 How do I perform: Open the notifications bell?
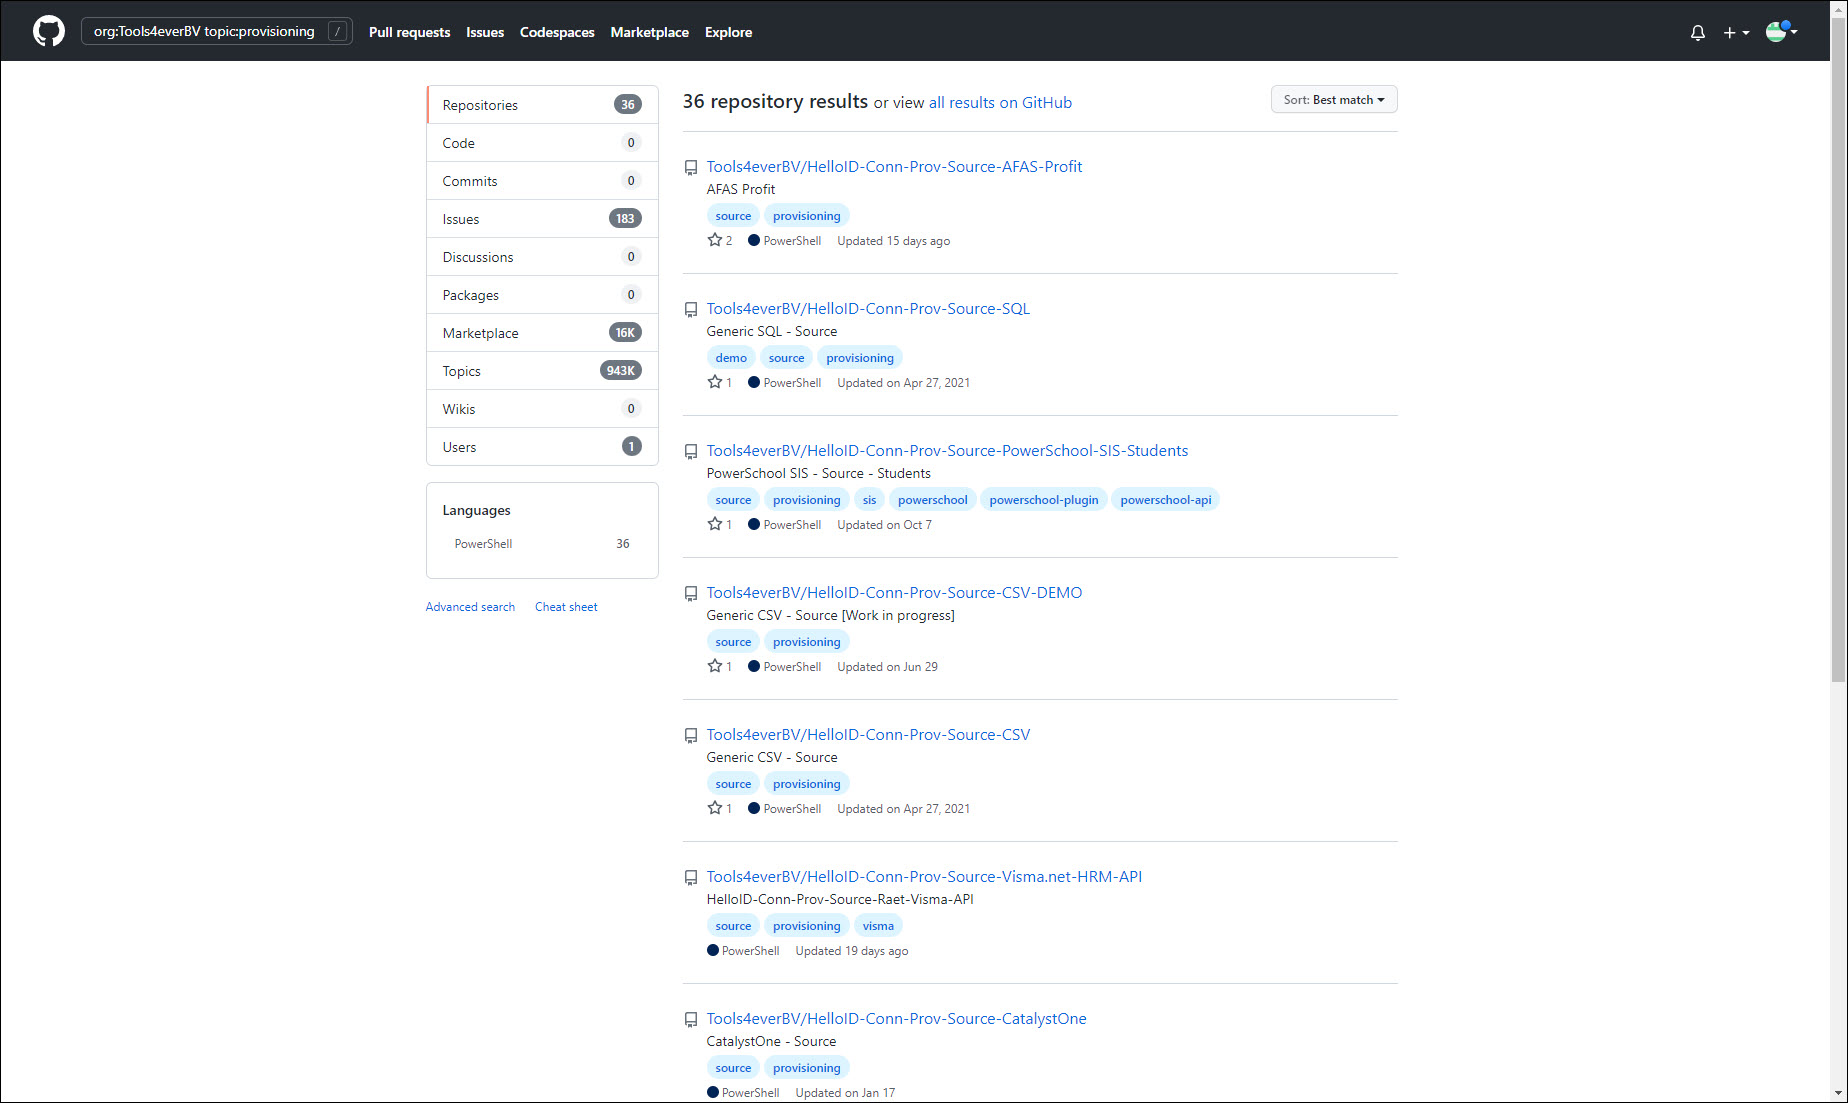pyautogui.click(x=1698, y=32)
